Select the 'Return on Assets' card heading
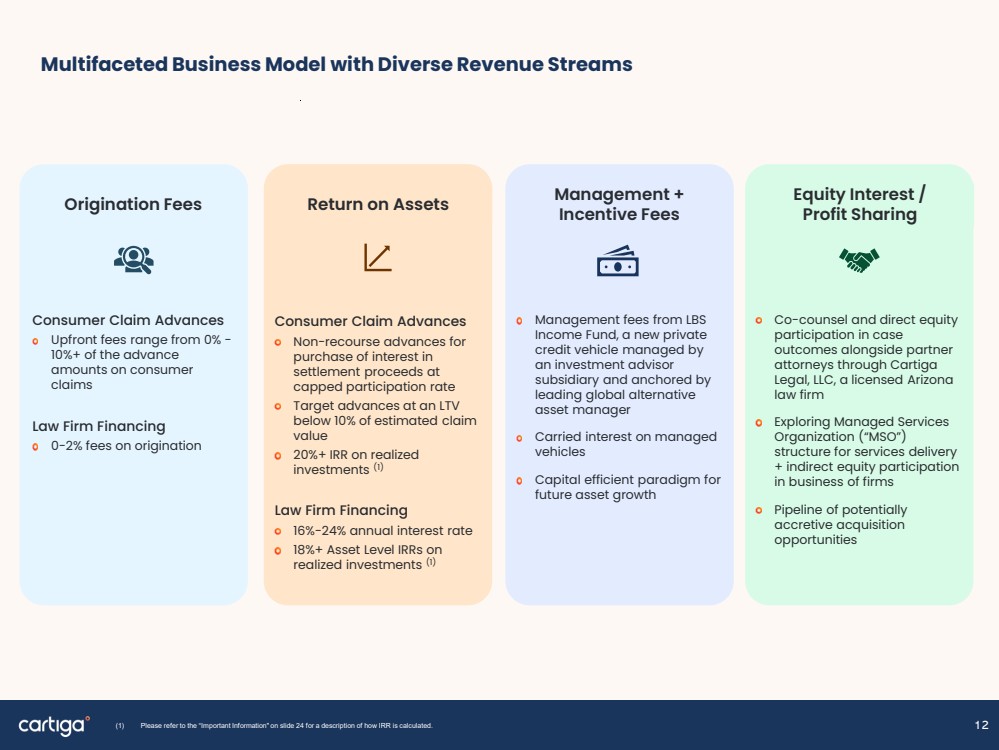The image size is (999, 750). (x=378, y=204)
